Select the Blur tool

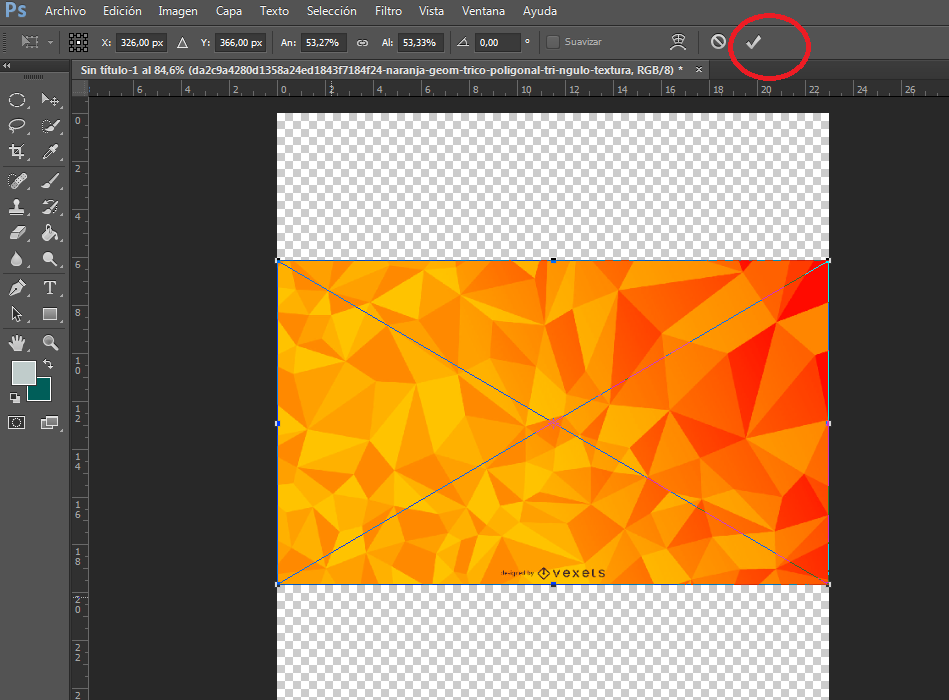[x=17, y=259]
